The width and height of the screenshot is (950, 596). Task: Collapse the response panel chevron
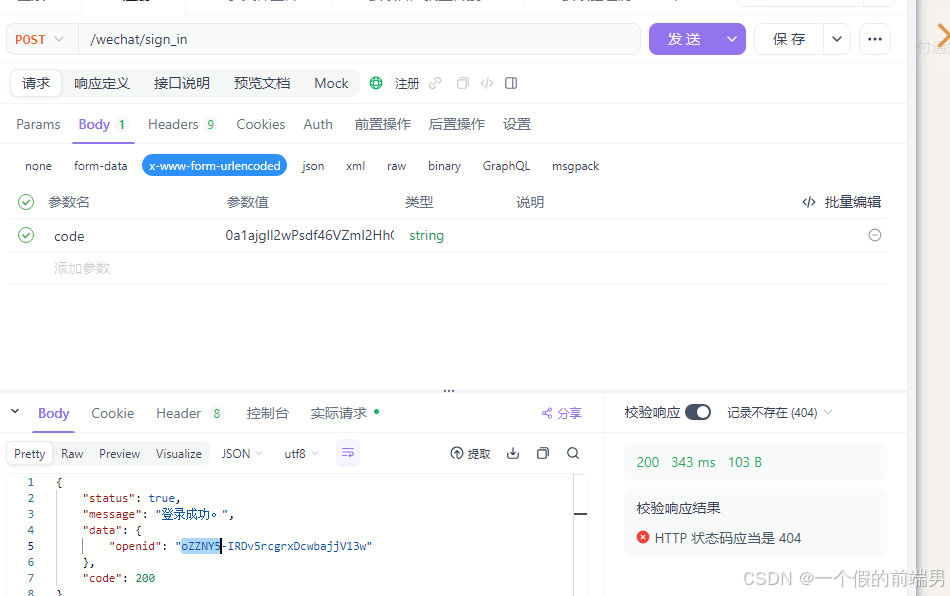(15, 412)
